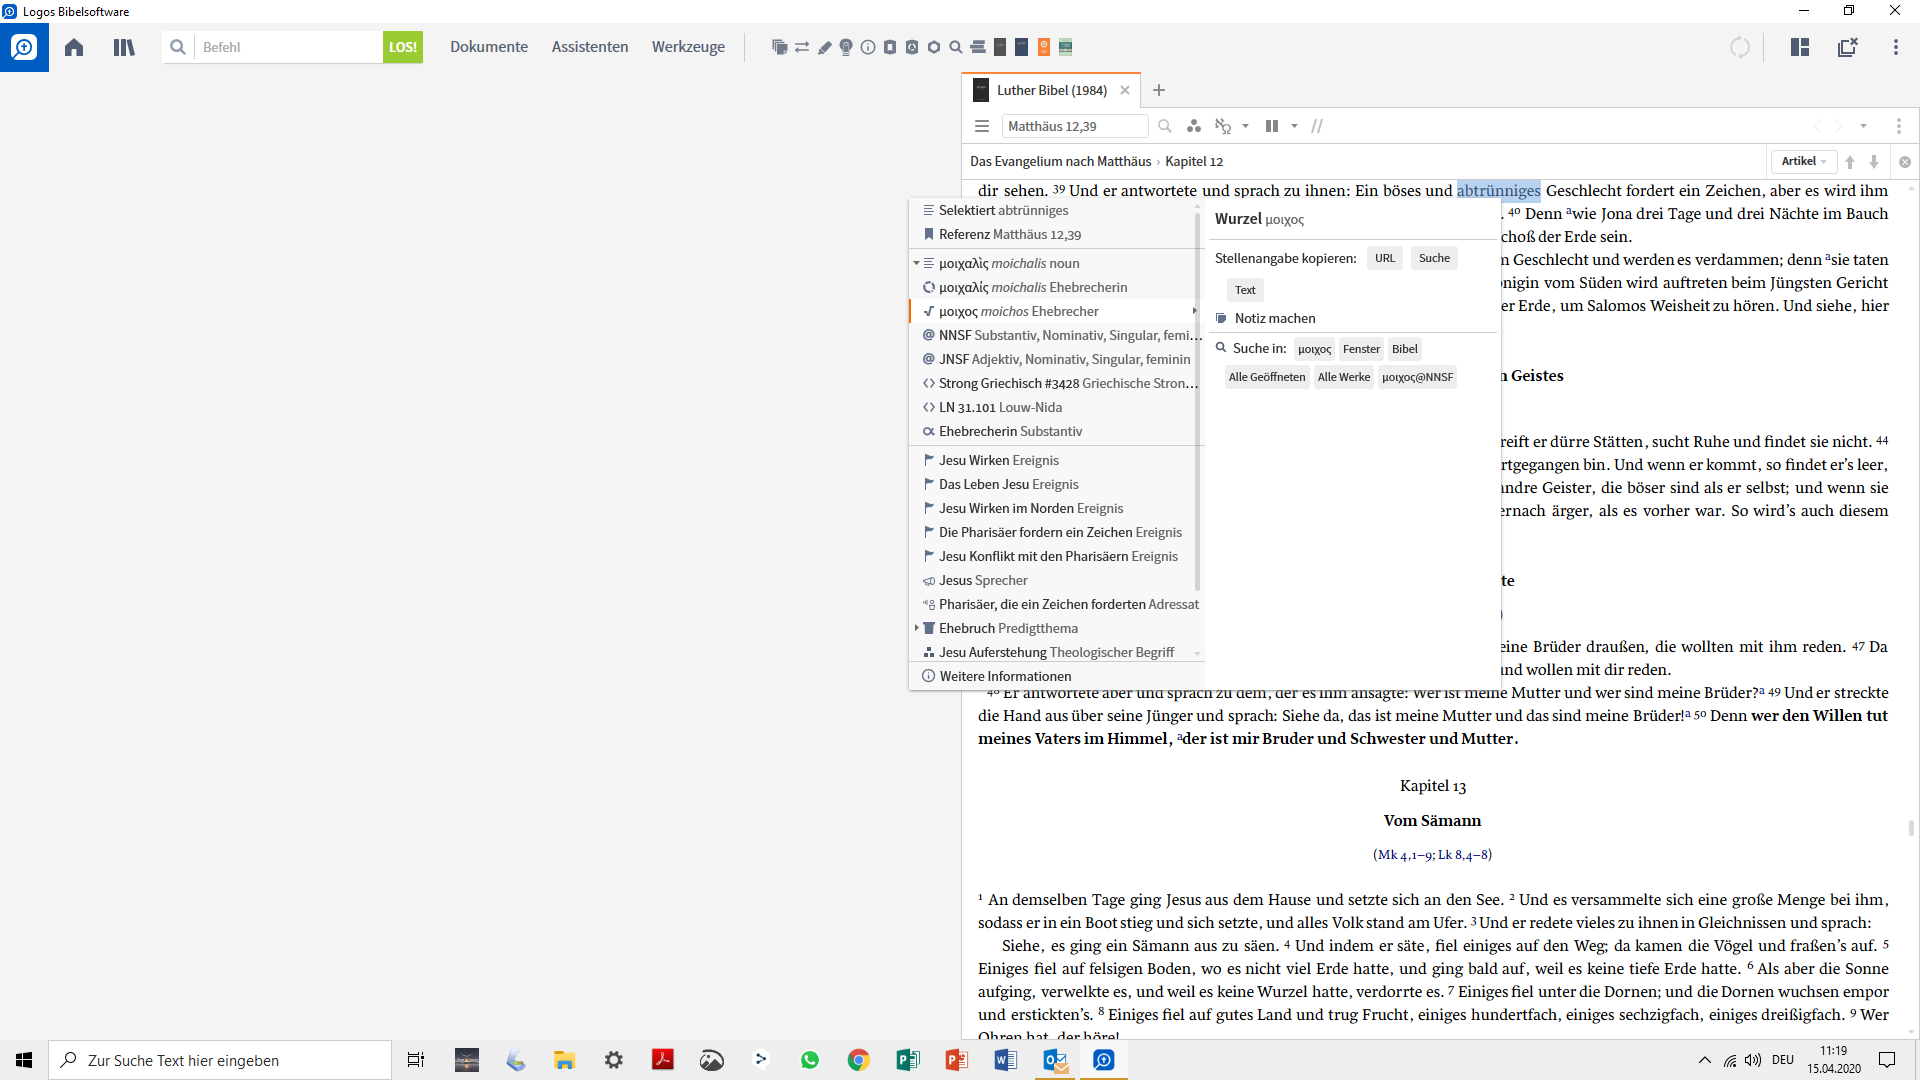Open dropdown arrow next to interlinear icon
This screenshot has height=1080, width=1920.
click(1245, 126)
